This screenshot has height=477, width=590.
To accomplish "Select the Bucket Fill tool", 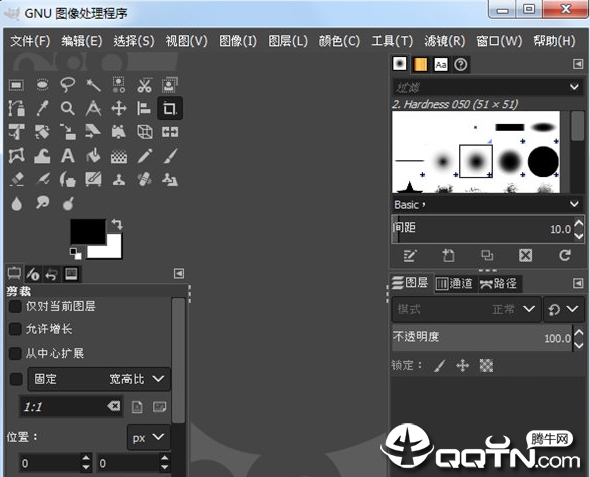I will click(x=93, y=156).
